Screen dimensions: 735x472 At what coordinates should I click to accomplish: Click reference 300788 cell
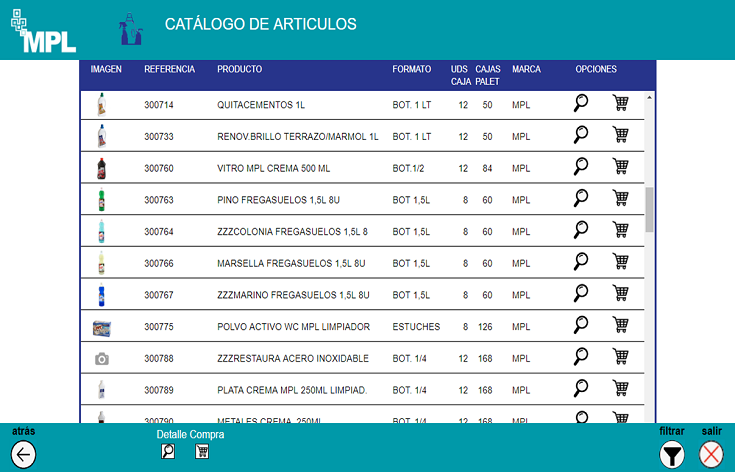(159, 359)
